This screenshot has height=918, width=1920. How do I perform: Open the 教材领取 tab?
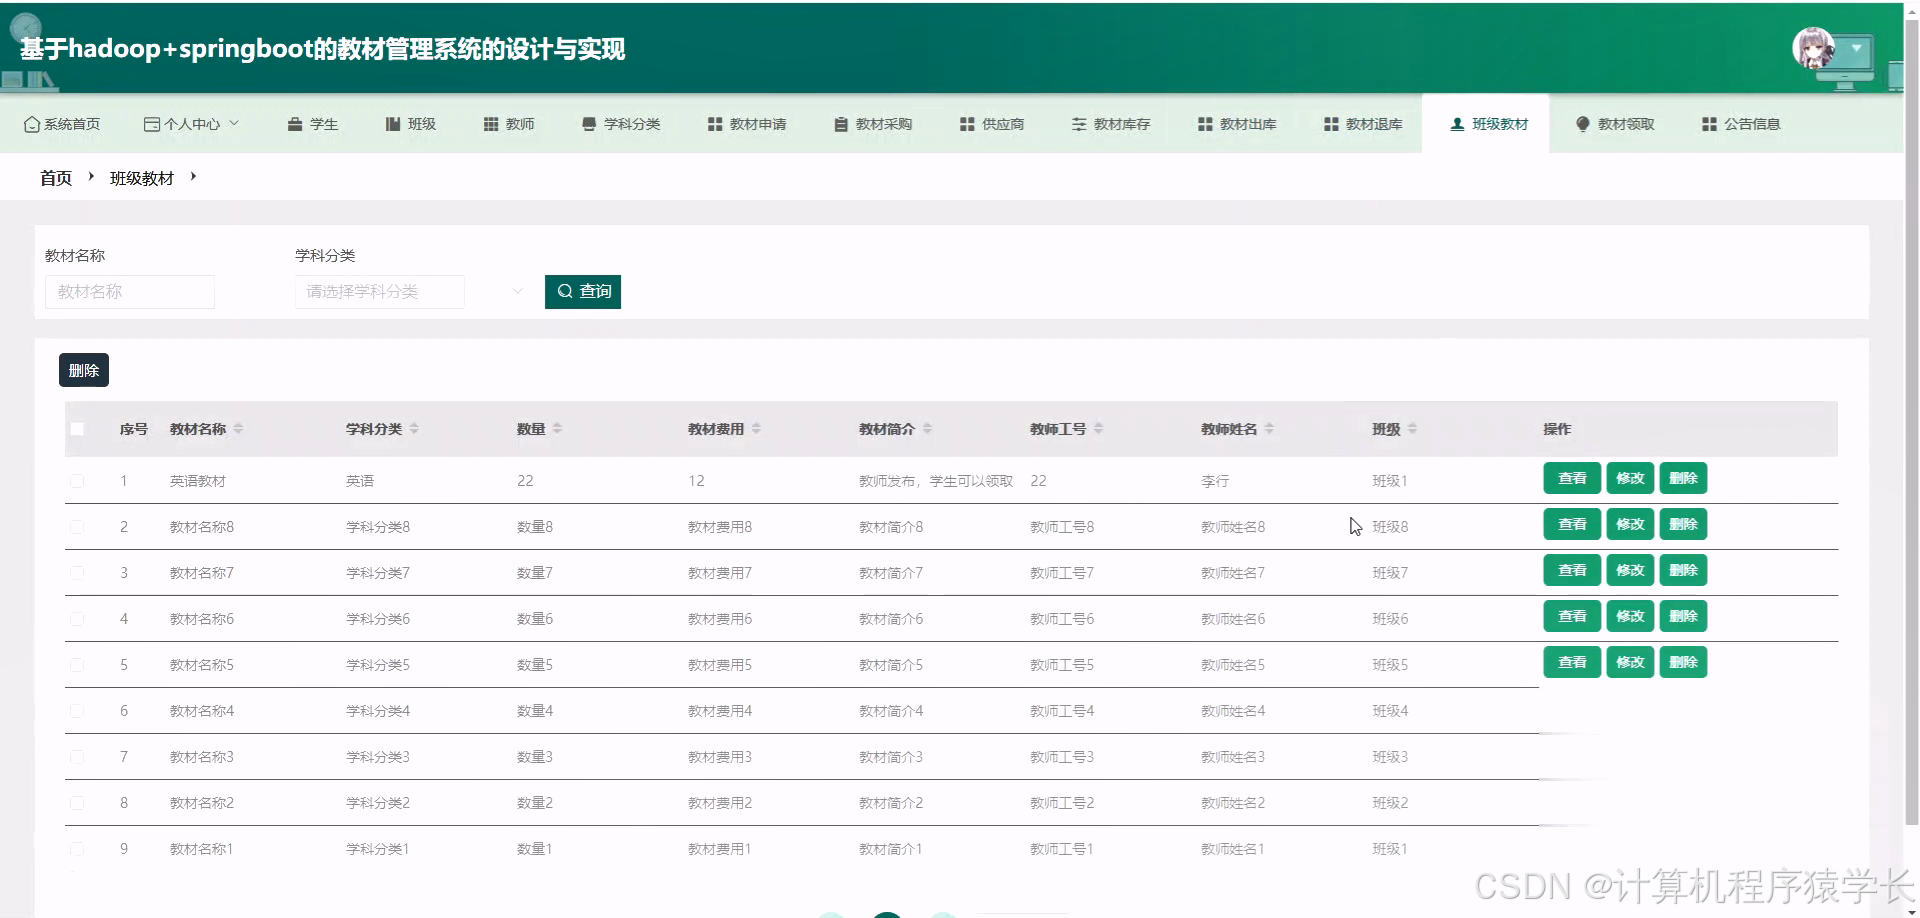click(x=1614, y=123)
